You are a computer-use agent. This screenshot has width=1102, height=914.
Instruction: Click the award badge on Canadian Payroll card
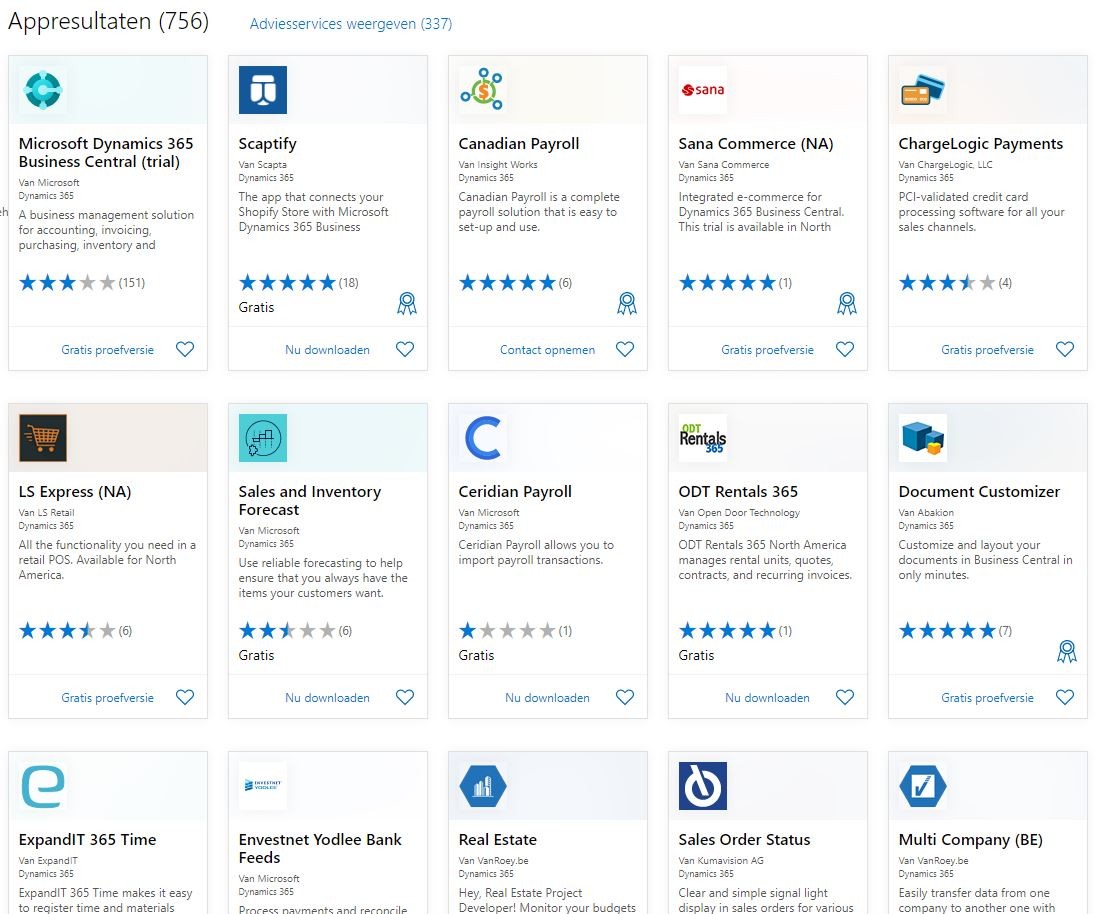tap(627, 303)
